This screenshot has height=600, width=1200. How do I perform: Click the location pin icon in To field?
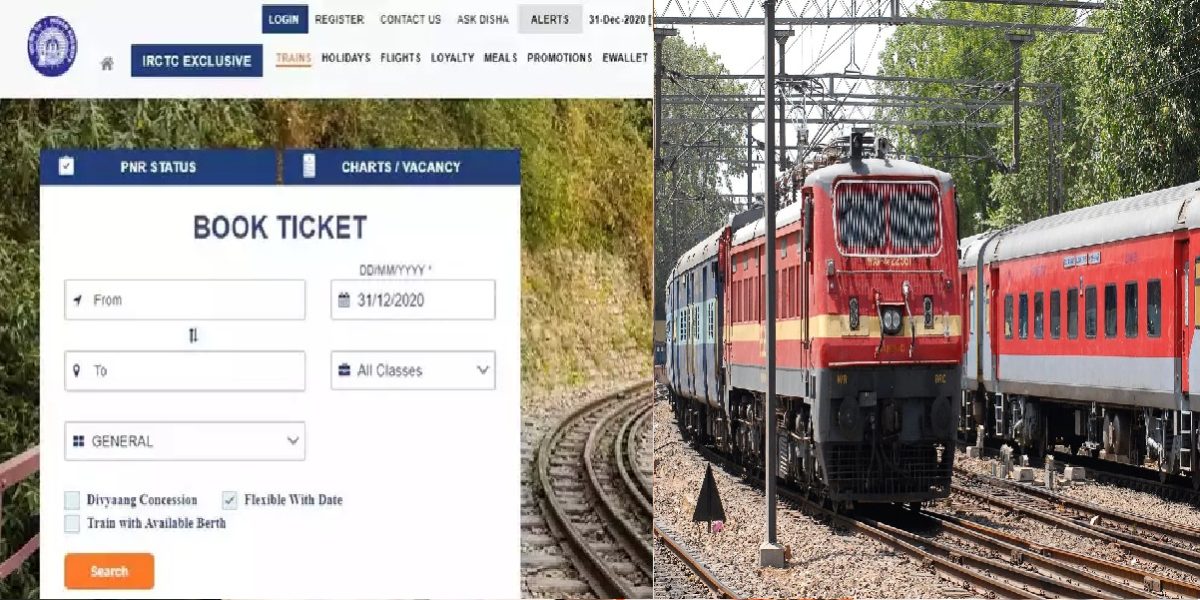pyautogui.click(x=76, y=371)
